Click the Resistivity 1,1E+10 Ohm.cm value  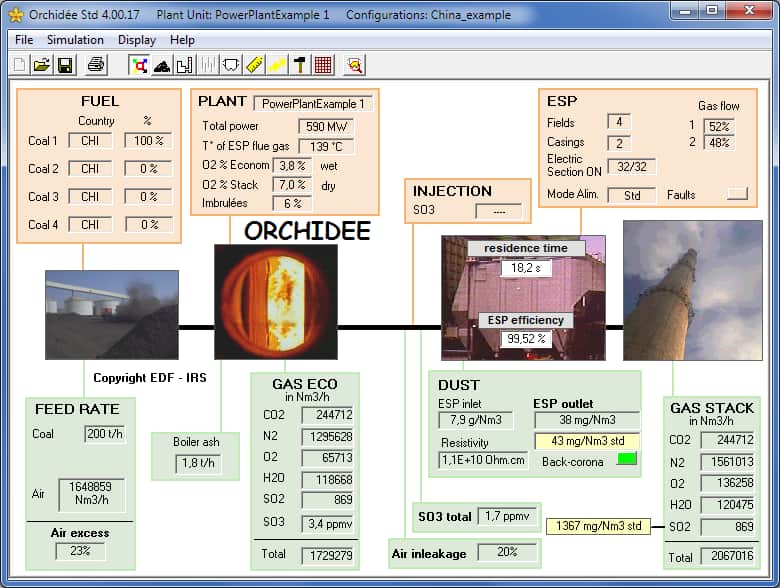[483, 460]
